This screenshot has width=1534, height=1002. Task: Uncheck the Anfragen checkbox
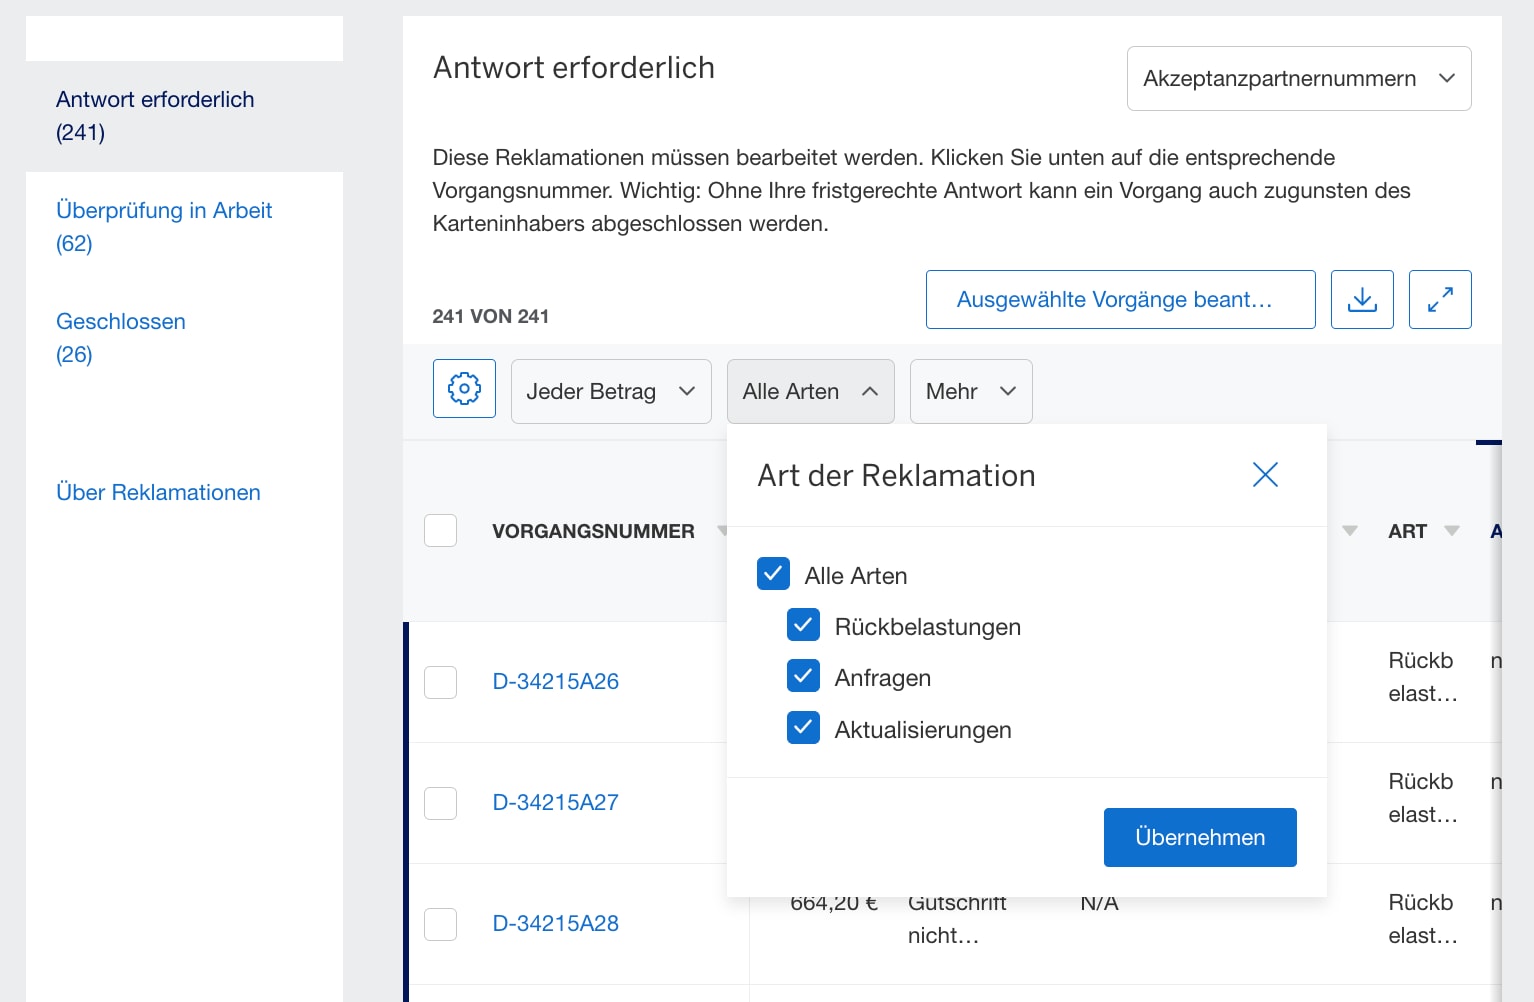(x=803, y=676)
